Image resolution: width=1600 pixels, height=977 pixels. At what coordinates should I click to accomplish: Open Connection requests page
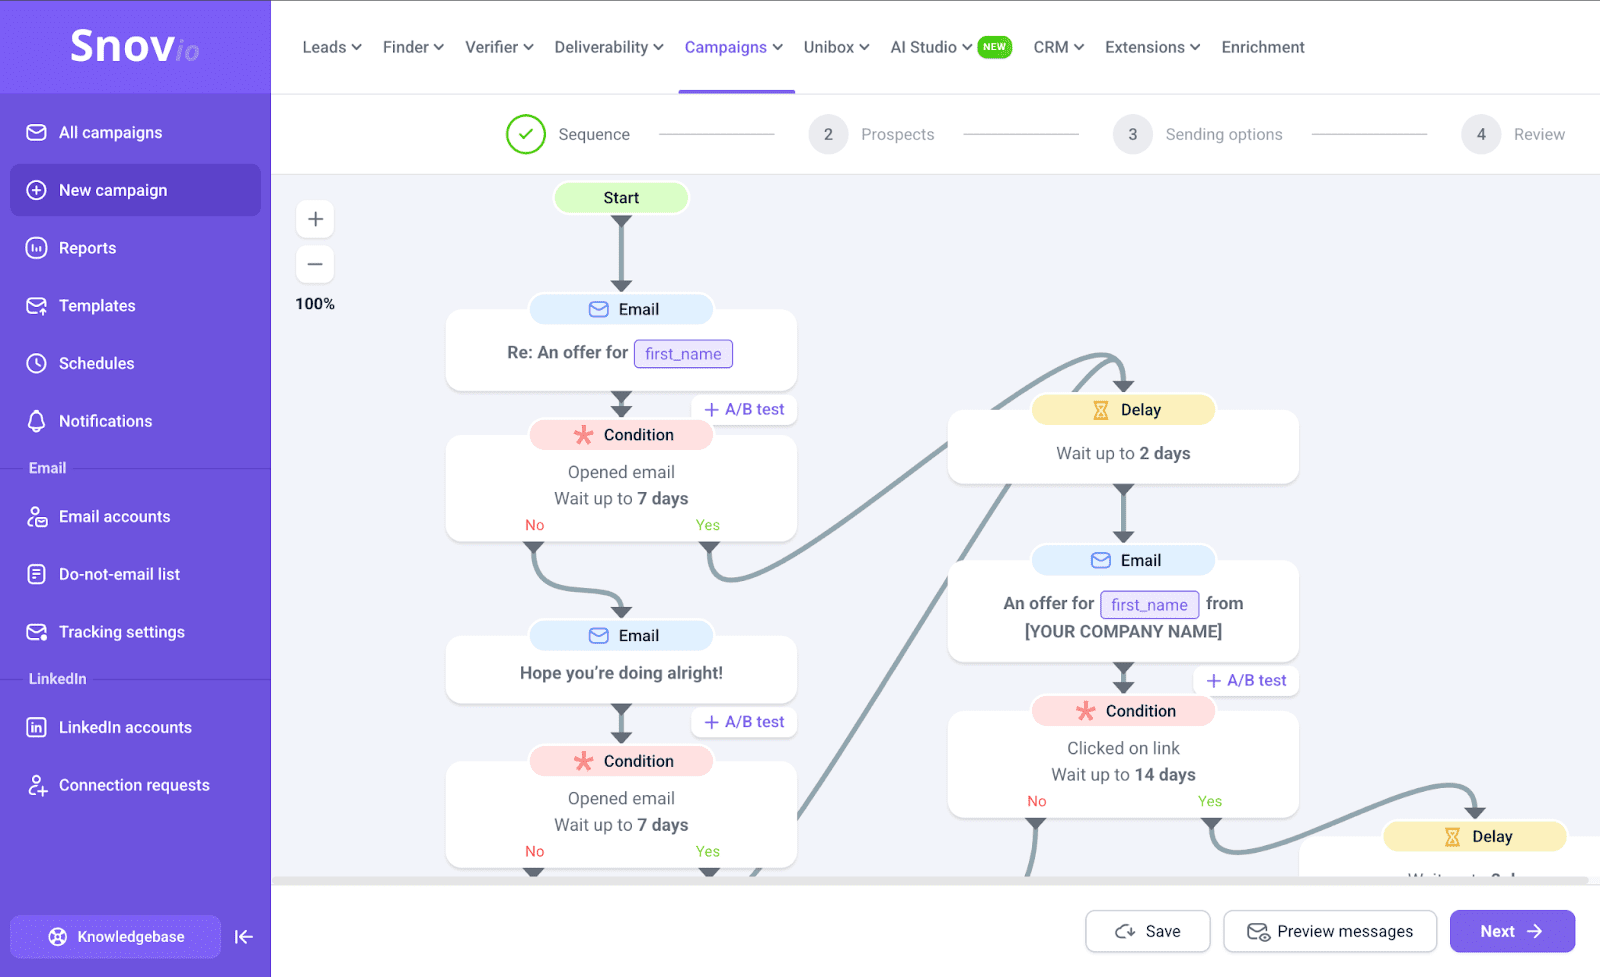tap(134, 784)
